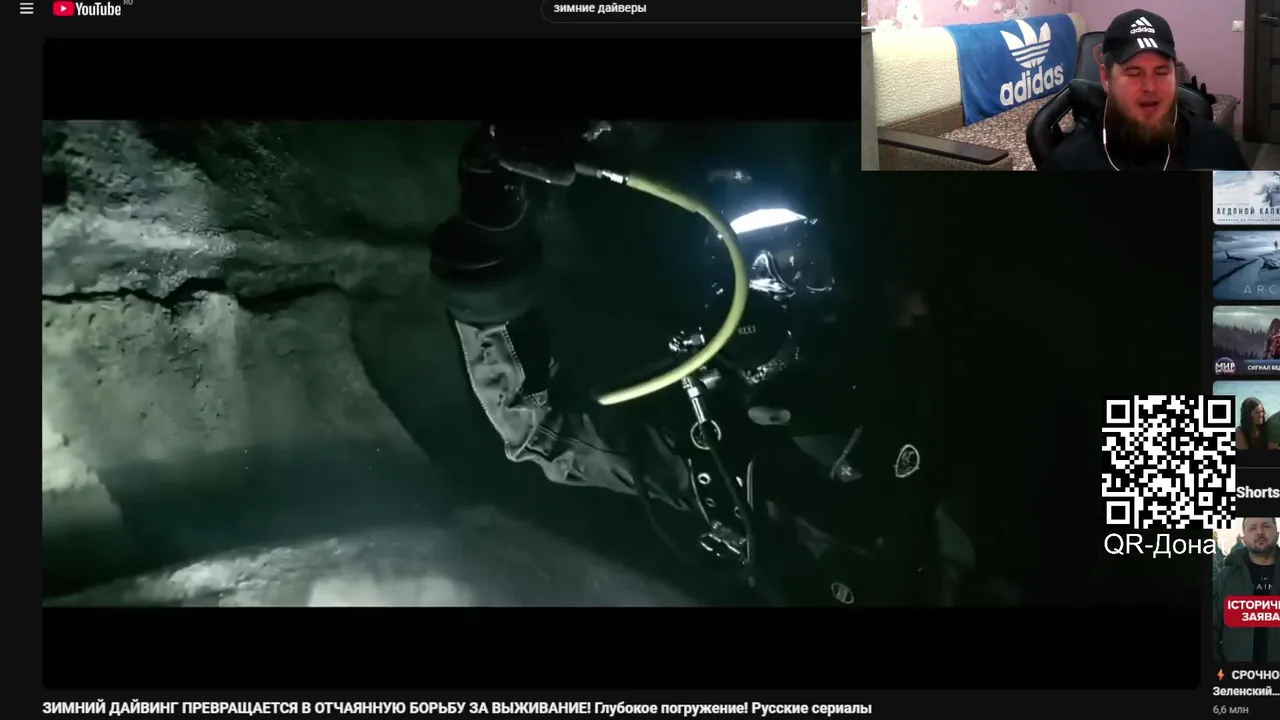
Task: Go to YouTube home via the logo
Action: coord(87,9)
